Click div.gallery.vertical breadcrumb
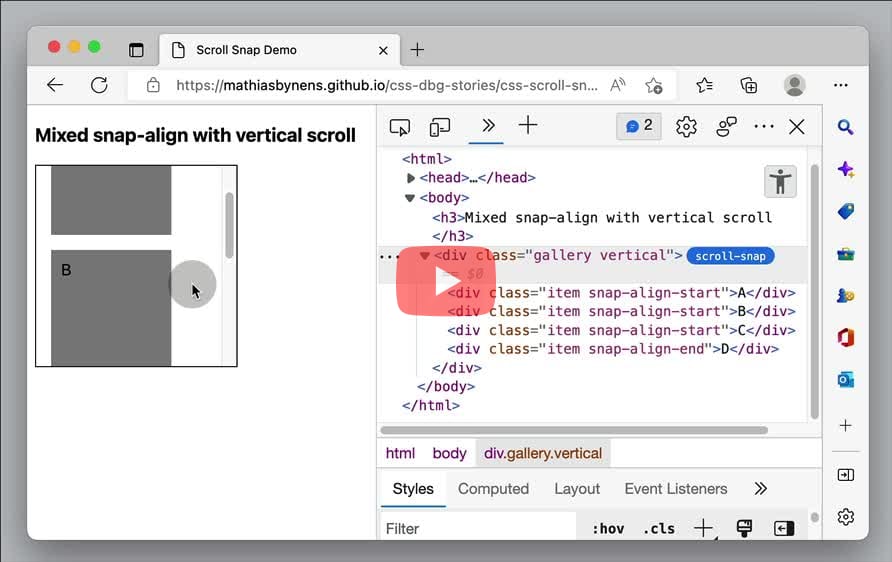 pos(543,453)
